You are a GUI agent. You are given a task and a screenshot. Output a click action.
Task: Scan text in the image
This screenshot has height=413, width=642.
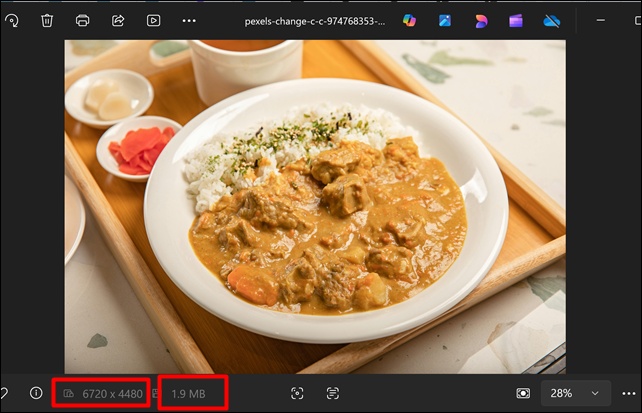[333, 394]
